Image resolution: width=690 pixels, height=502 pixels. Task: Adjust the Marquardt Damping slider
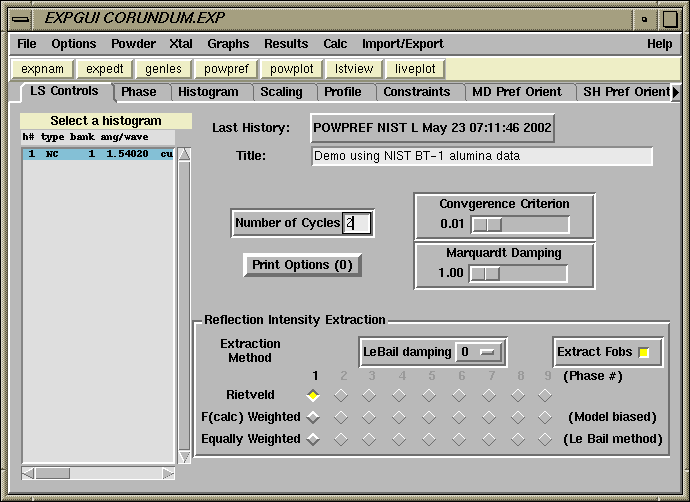(x=518, y=274)
